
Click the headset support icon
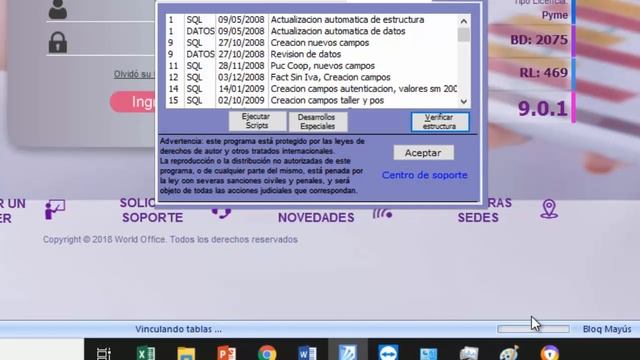221,213
